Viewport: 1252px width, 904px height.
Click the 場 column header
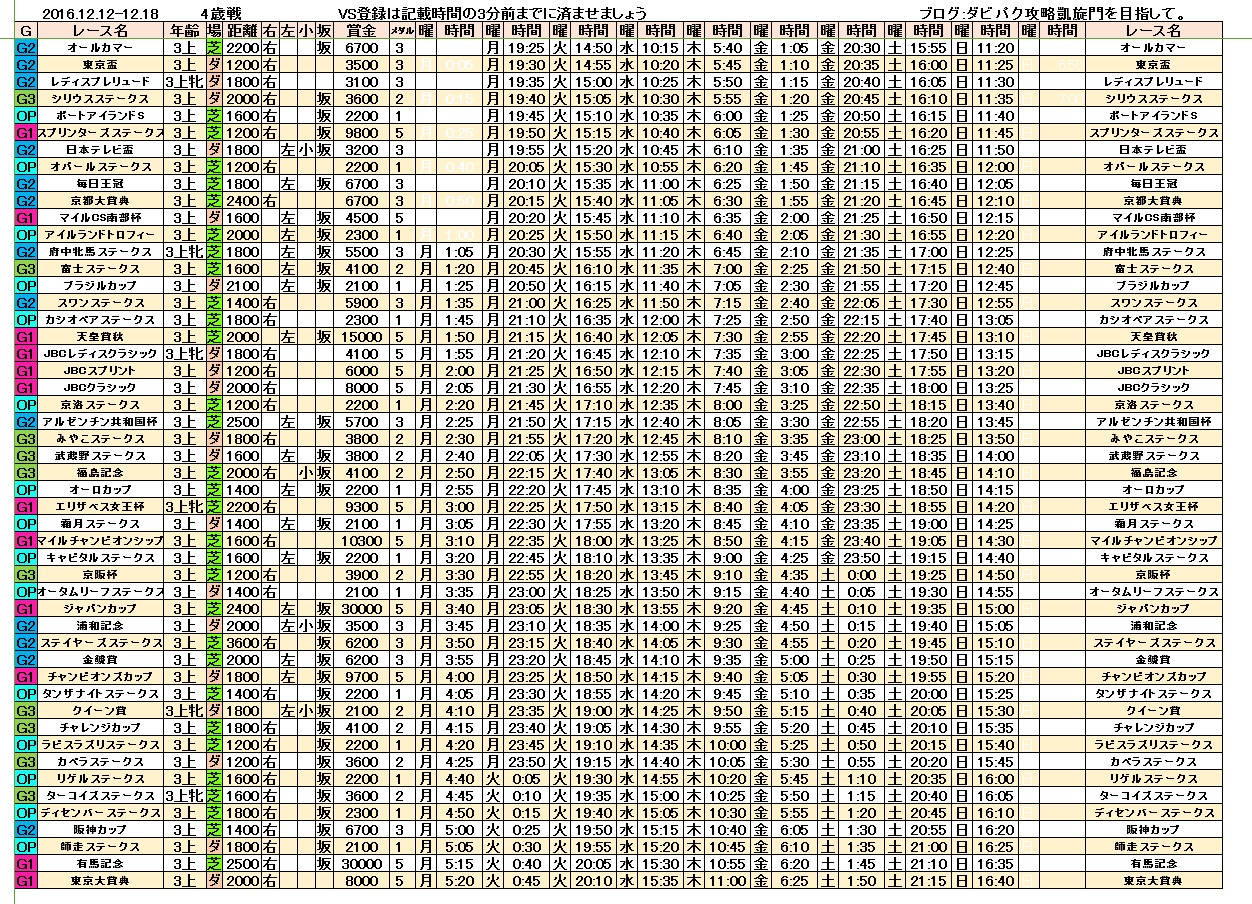pyautogui.click(x=214, y=30)
